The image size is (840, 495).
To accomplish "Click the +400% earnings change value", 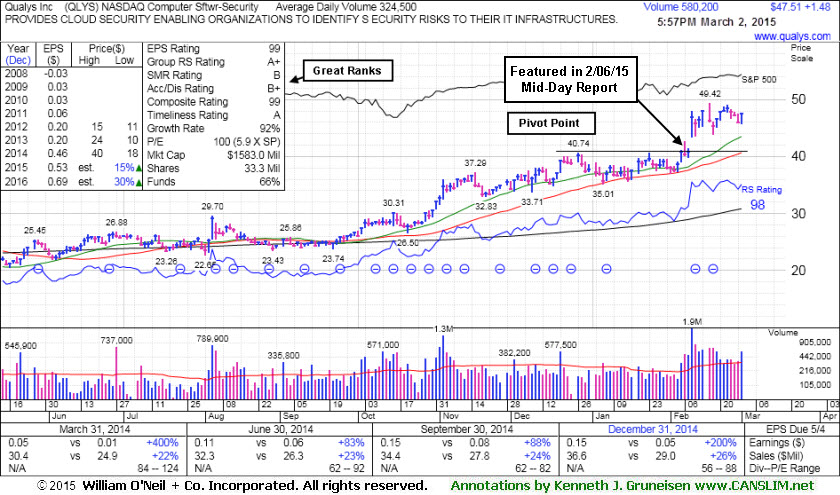I will (x=162, y=443).
